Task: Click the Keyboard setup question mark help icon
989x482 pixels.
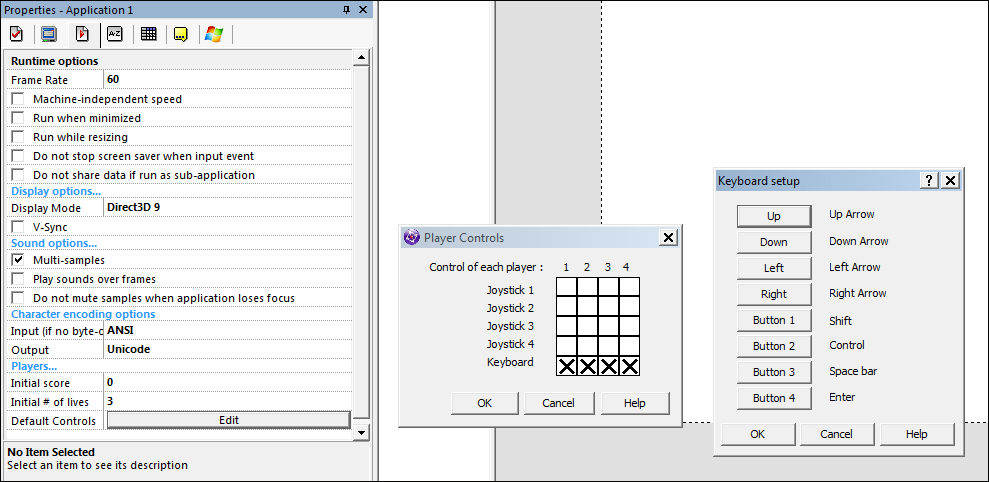Action: click(x=929, y=180)
